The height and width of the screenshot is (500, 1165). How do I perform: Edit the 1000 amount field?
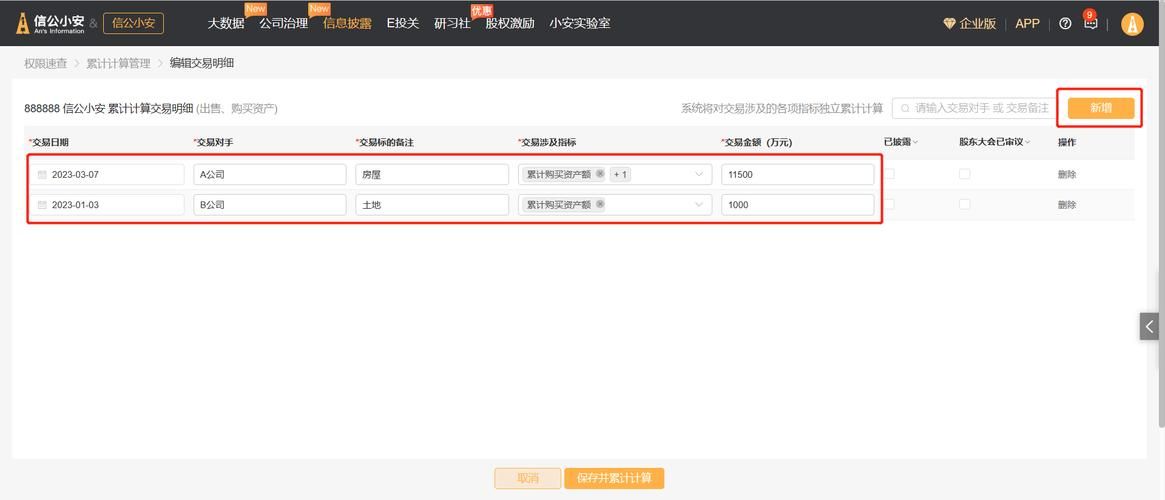[798, 205]
